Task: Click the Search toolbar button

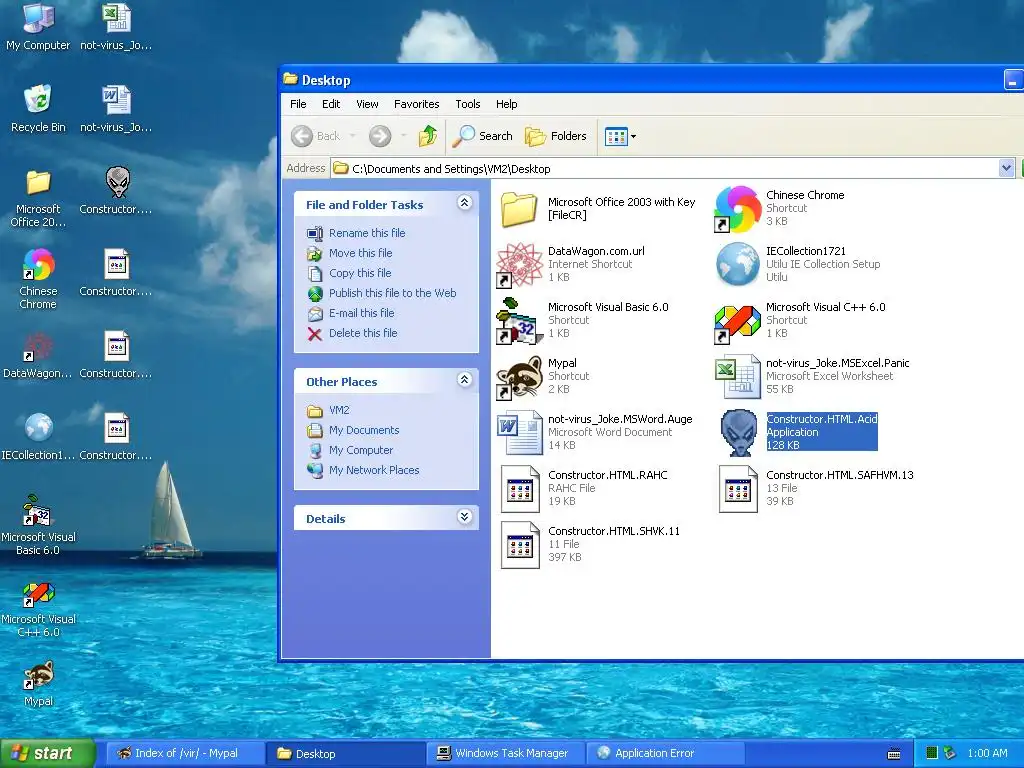Action: (x=483, y=136)
